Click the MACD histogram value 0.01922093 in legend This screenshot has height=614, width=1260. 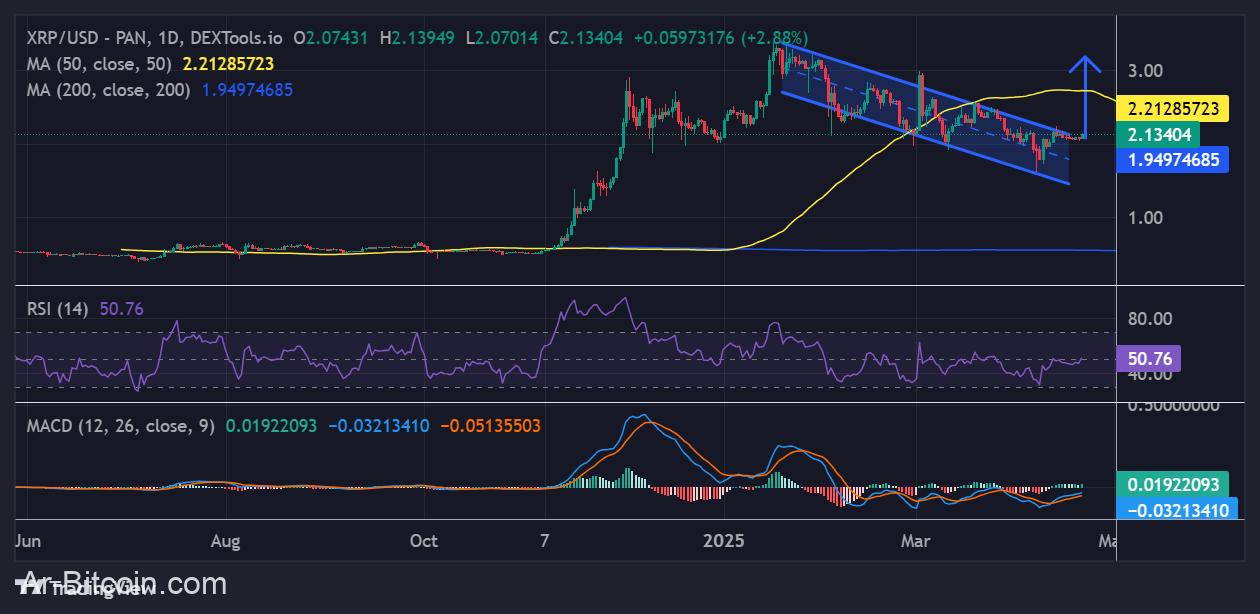click(271, 426)
